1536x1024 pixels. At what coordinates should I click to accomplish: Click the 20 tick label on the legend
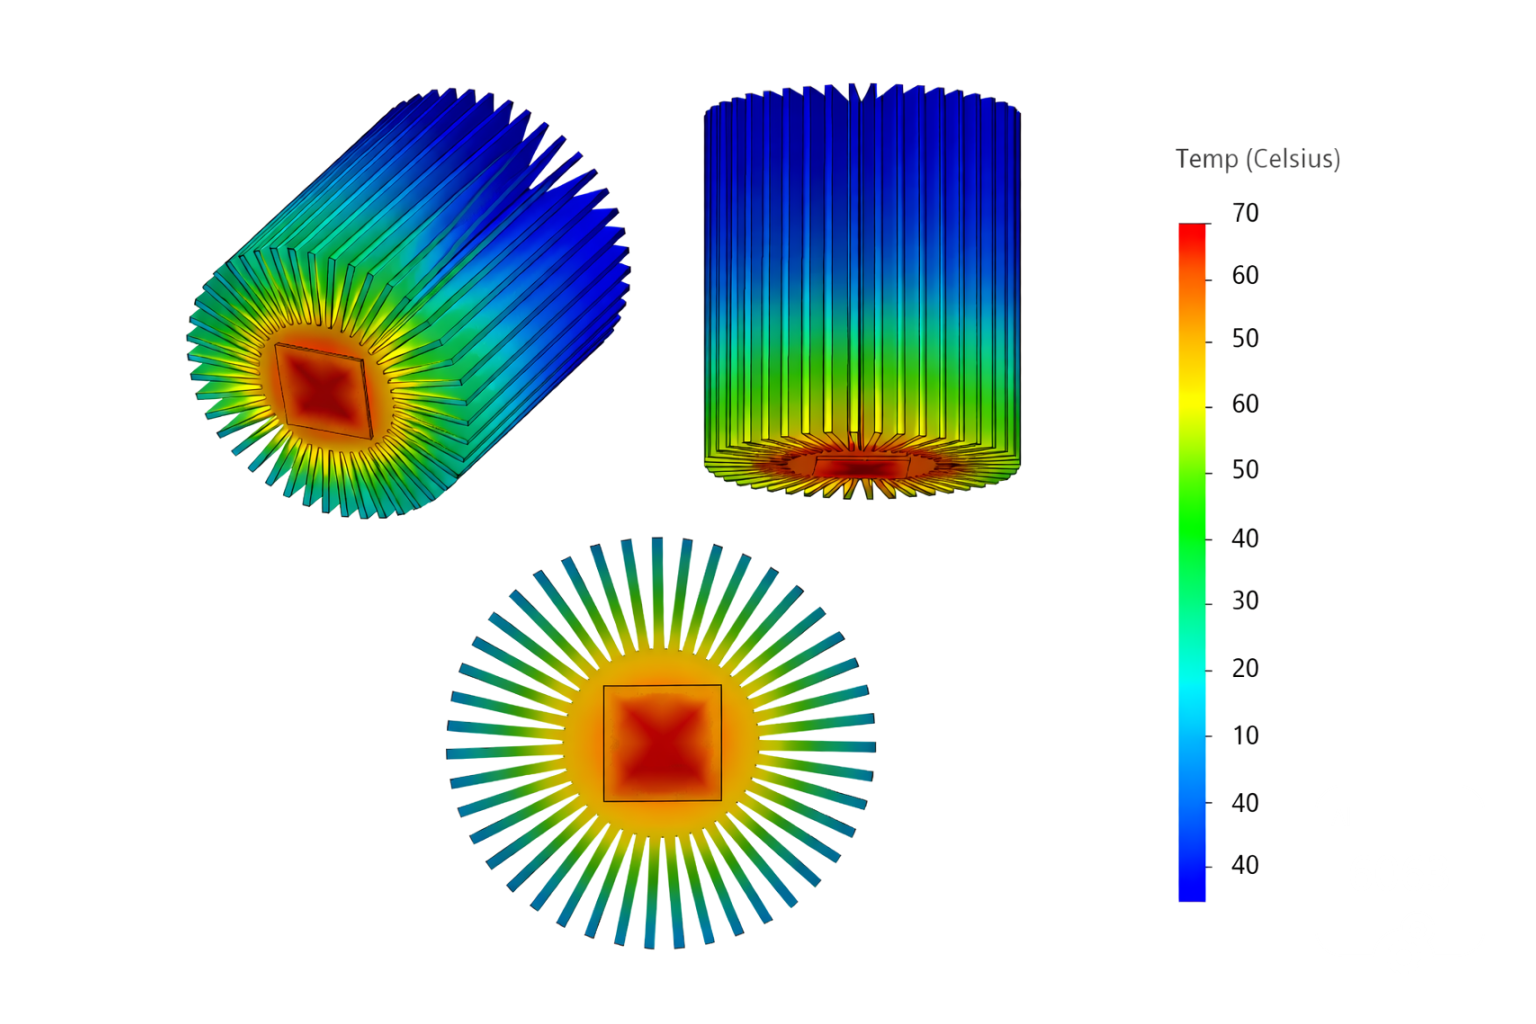pyautogui.click(x=1245, y=668)
